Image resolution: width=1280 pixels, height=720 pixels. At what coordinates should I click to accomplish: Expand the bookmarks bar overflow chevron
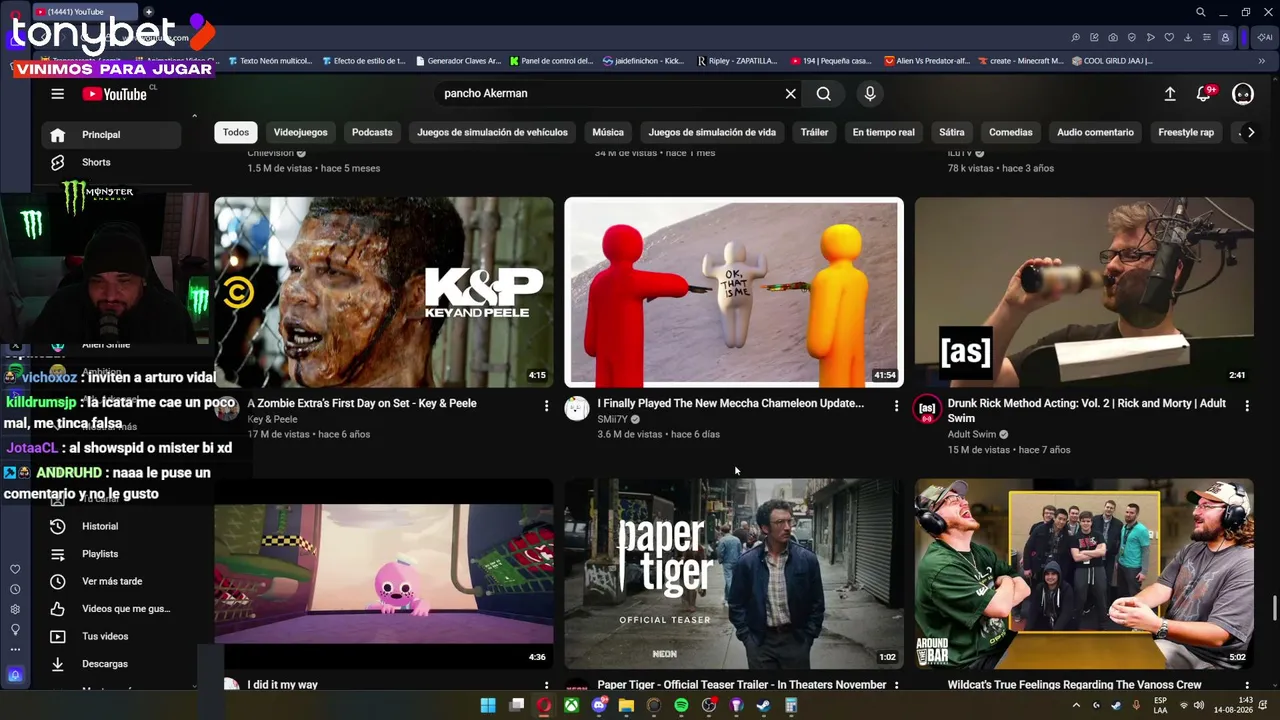pyautogui.click(x=1261, y=61)
